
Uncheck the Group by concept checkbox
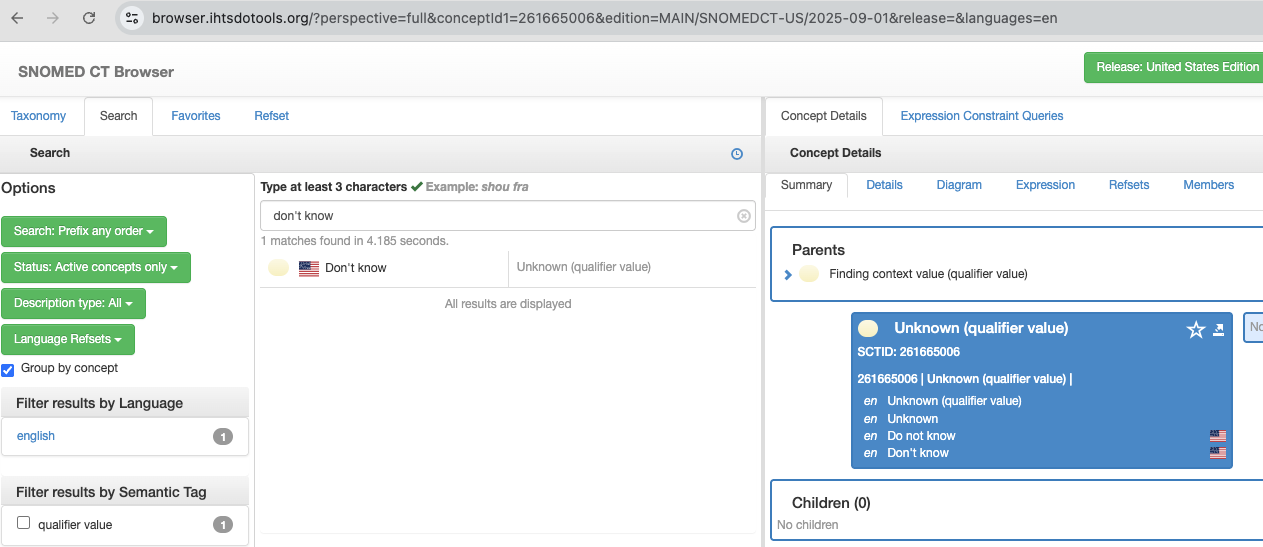pyautogui.click(x=8, y=369)
